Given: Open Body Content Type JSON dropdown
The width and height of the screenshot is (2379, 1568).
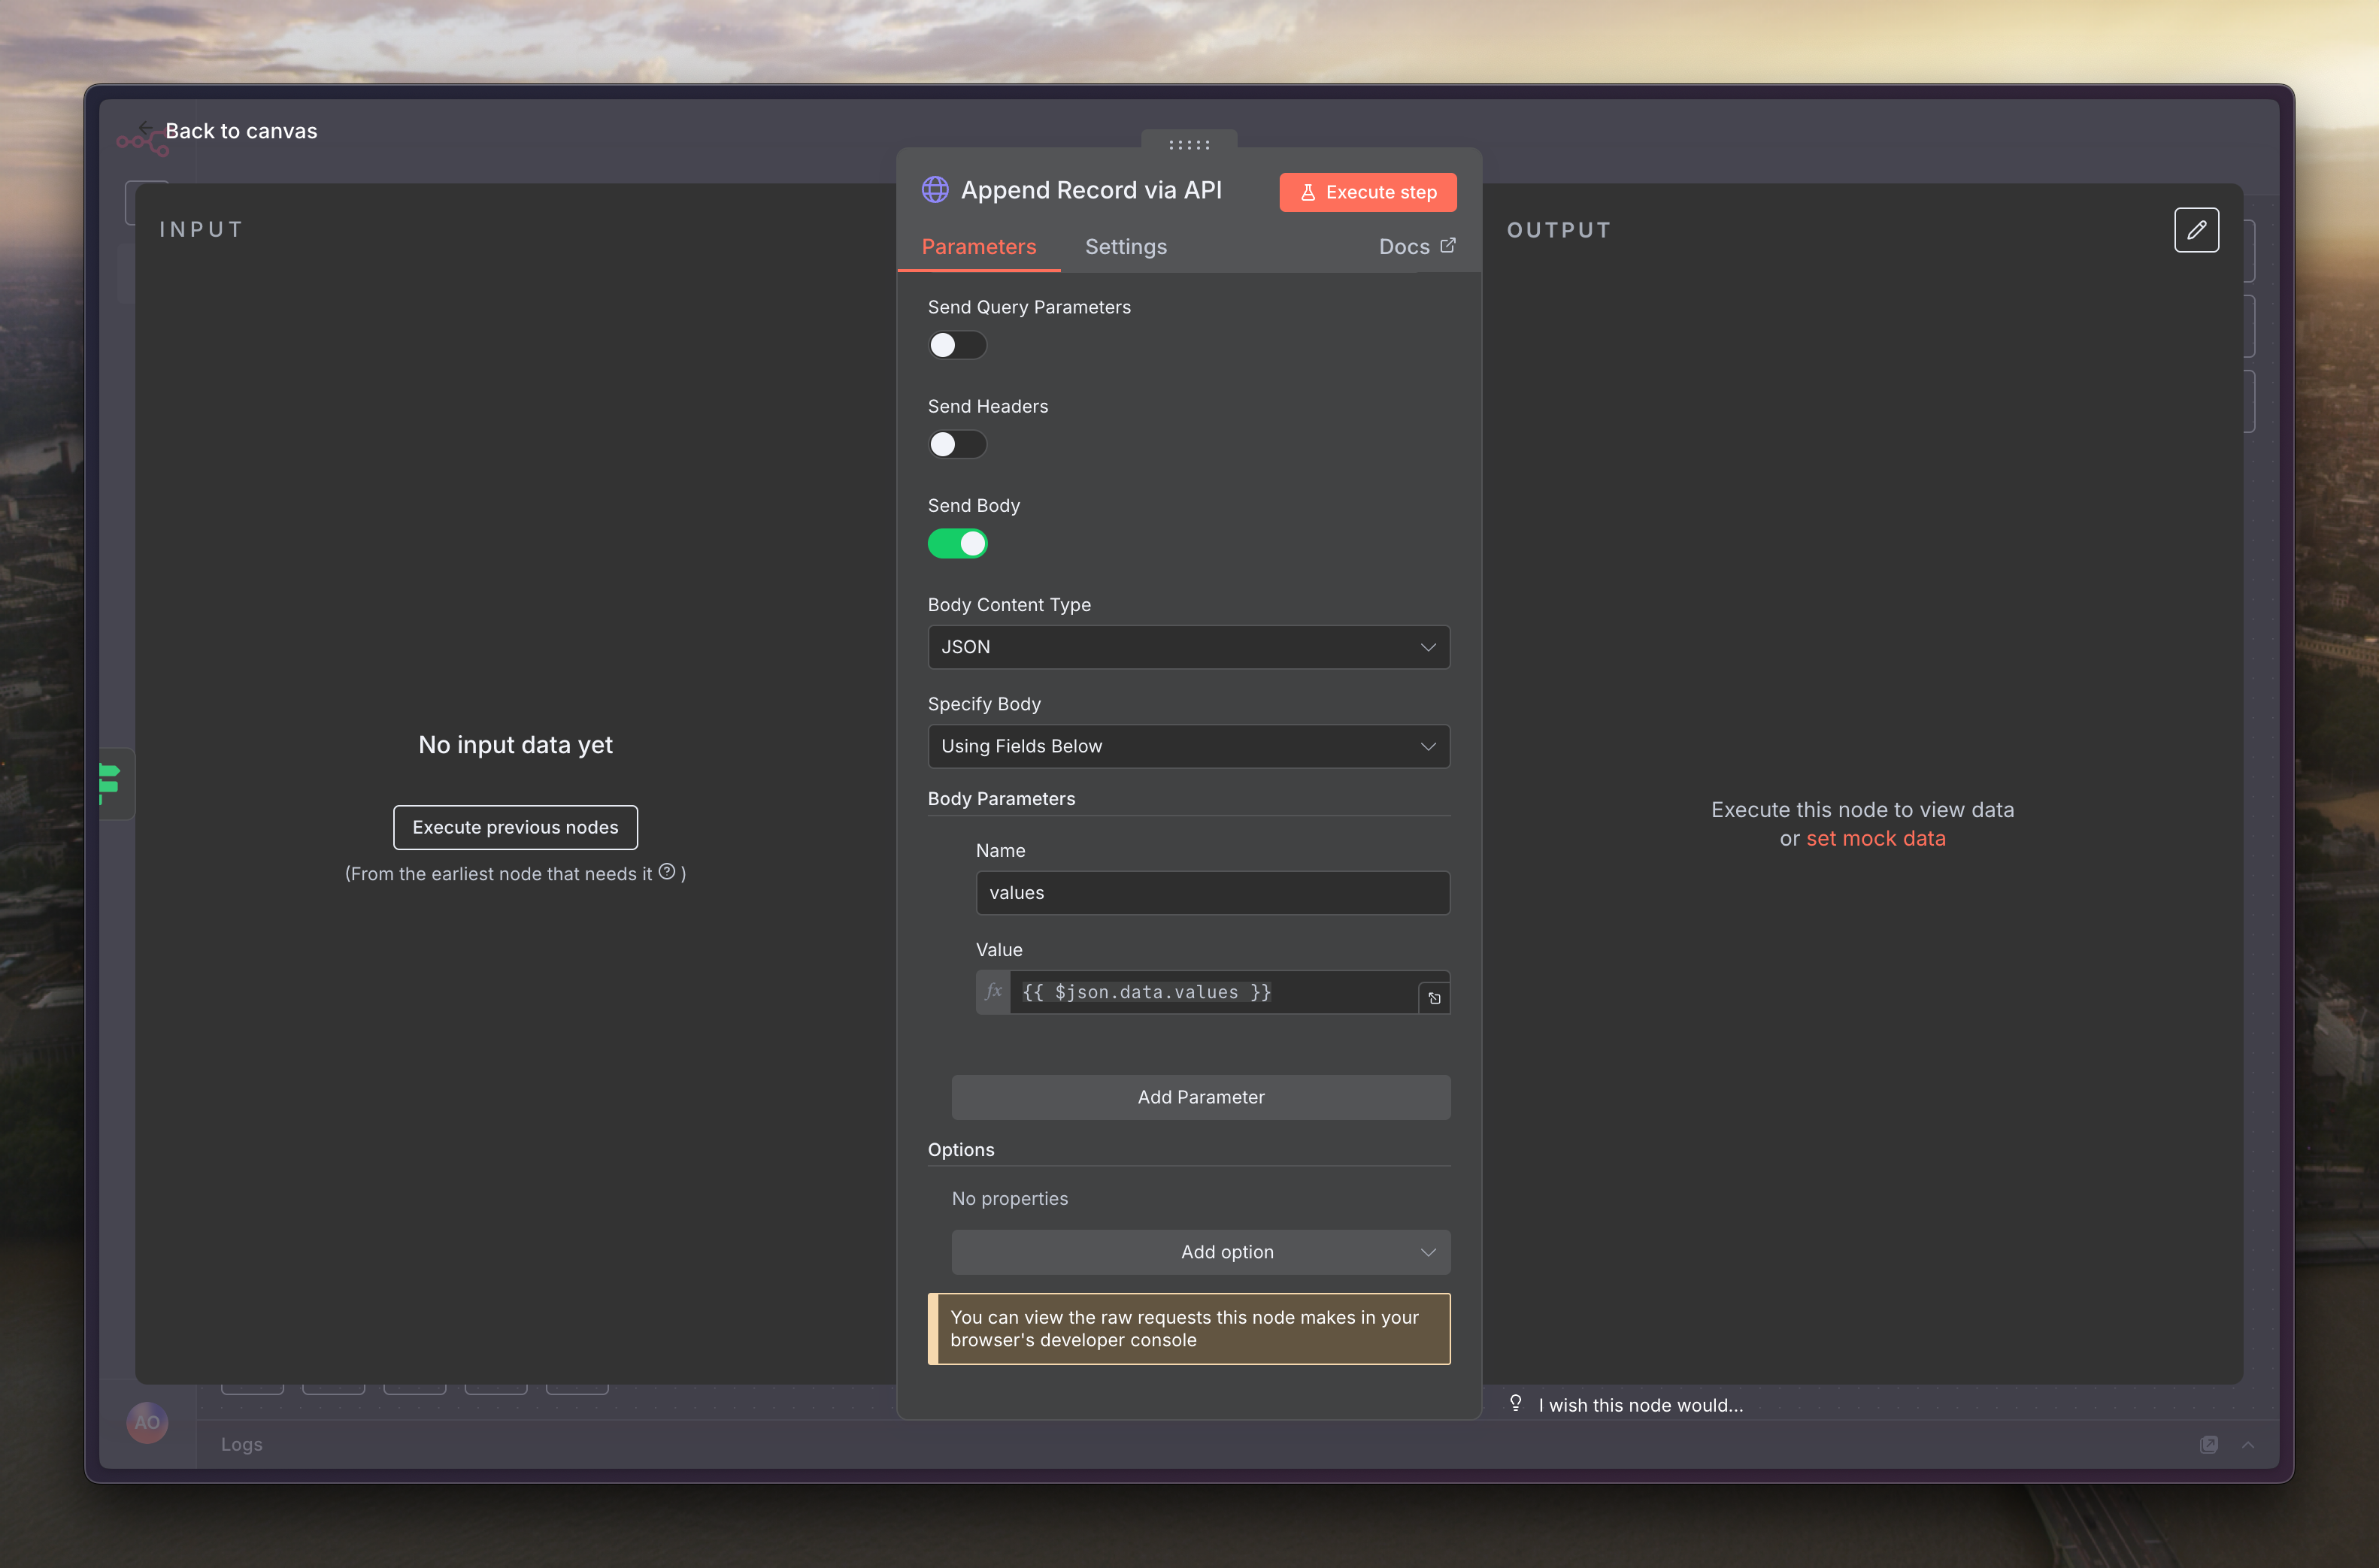Looking at the screenshot, I should [1188, 647].
